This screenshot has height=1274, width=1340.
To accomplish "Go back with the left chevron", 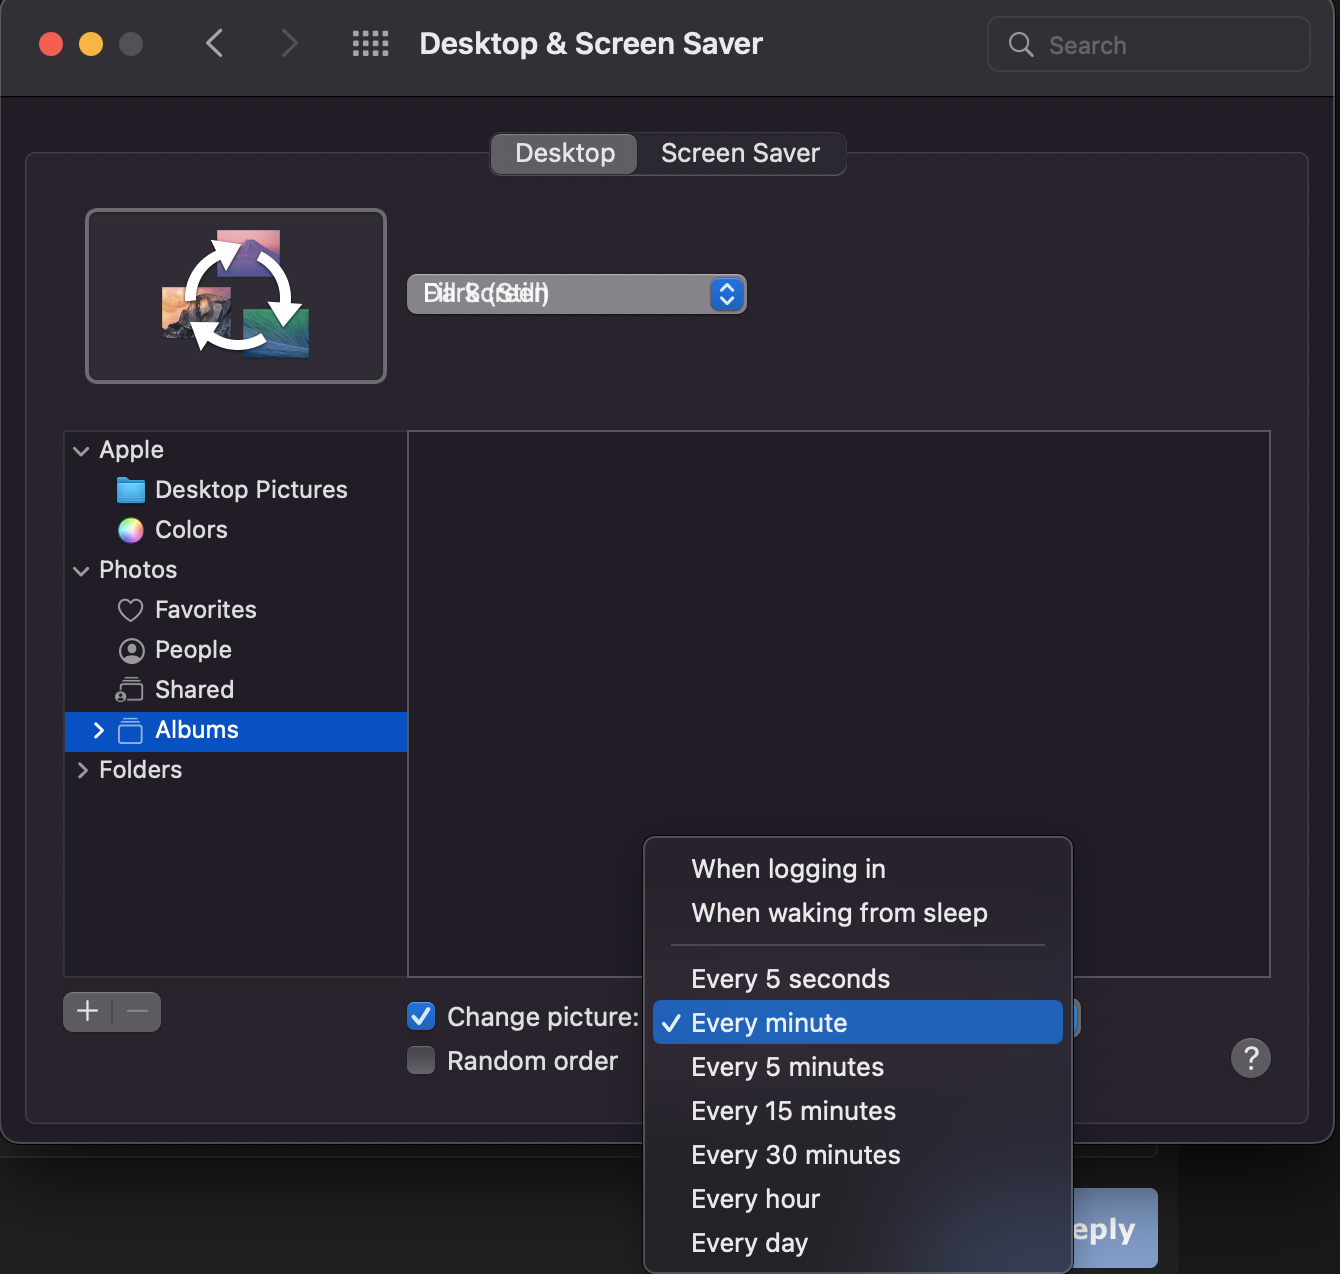I will pyautogui.click(x=214, y=44).
